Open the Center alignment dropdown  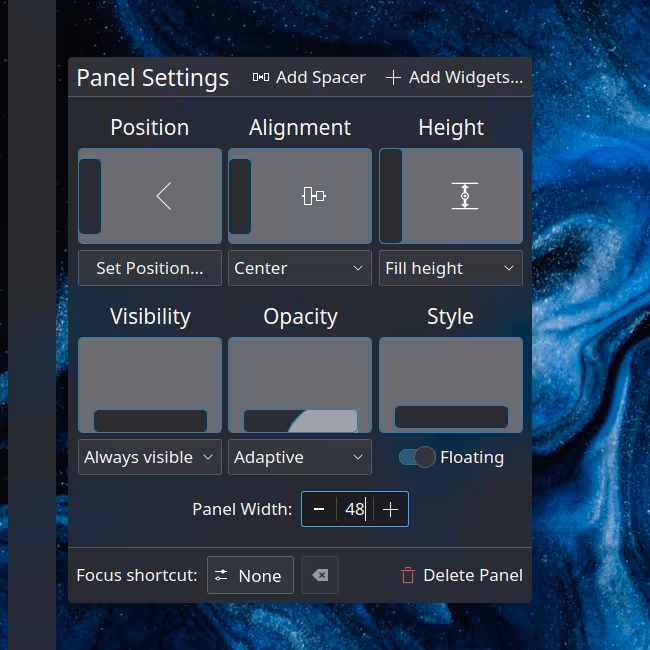pyautogui.click(x=300, y=268)
